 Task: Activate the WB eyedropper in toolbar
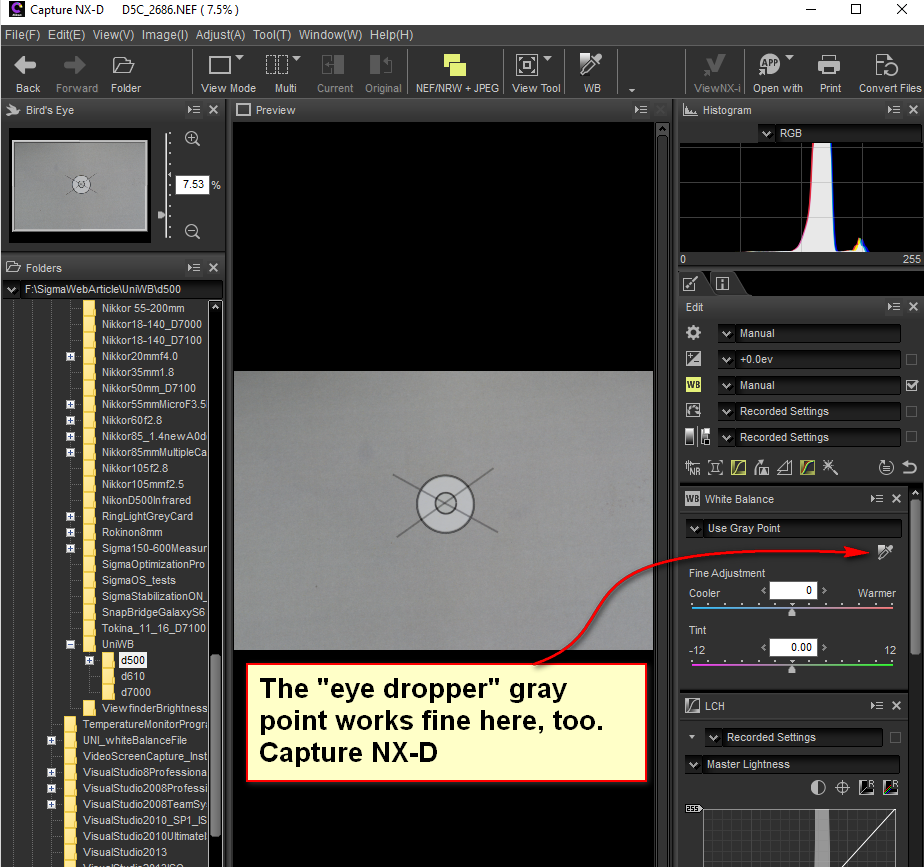click(x=590, y=65)
